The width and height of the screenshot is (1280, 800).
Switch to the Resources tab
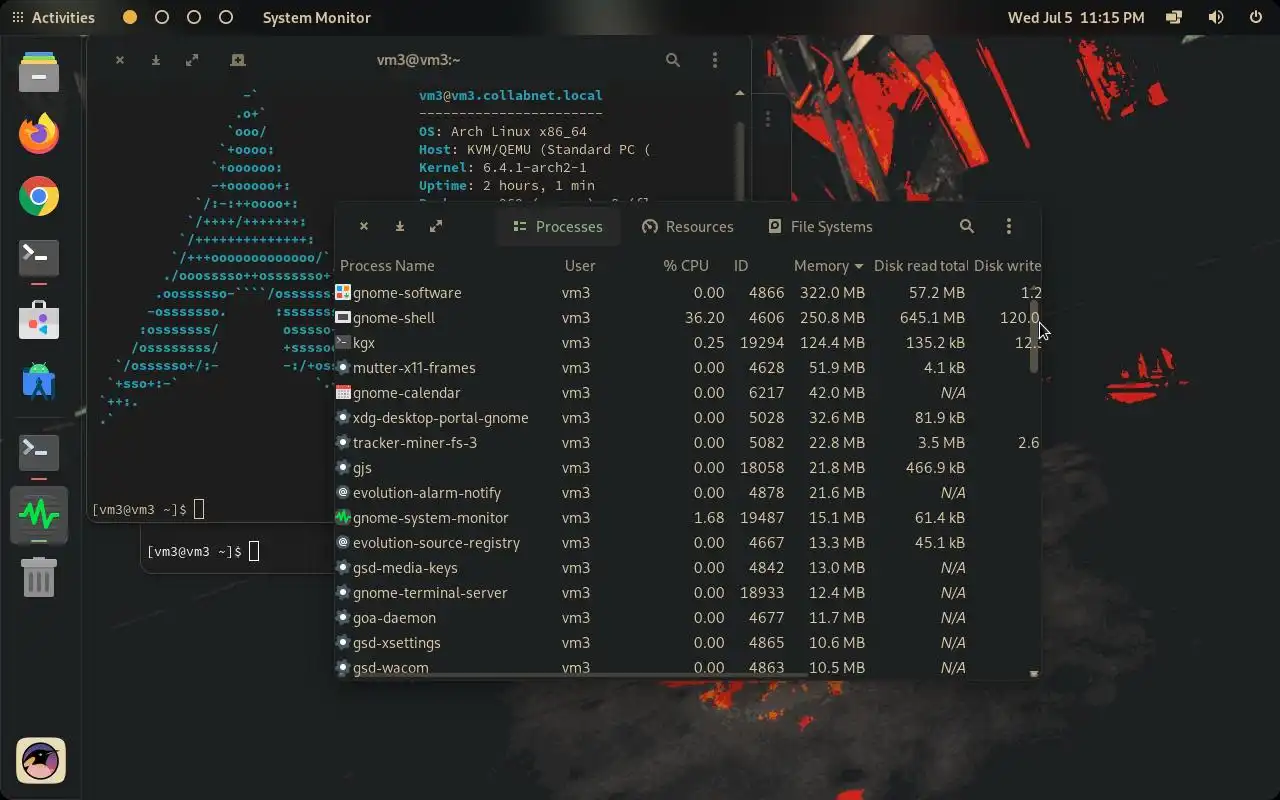pos(688,226)
